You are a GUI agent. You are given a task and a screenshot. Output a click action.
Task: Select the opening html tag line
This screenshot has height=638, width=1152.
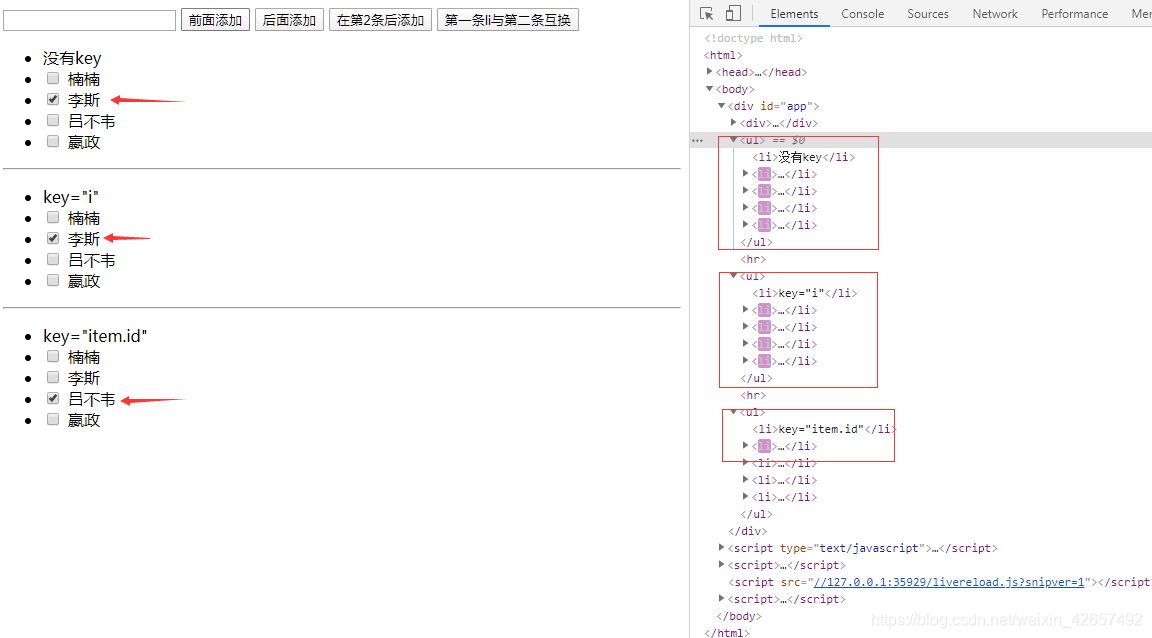[x=724, y=55]
